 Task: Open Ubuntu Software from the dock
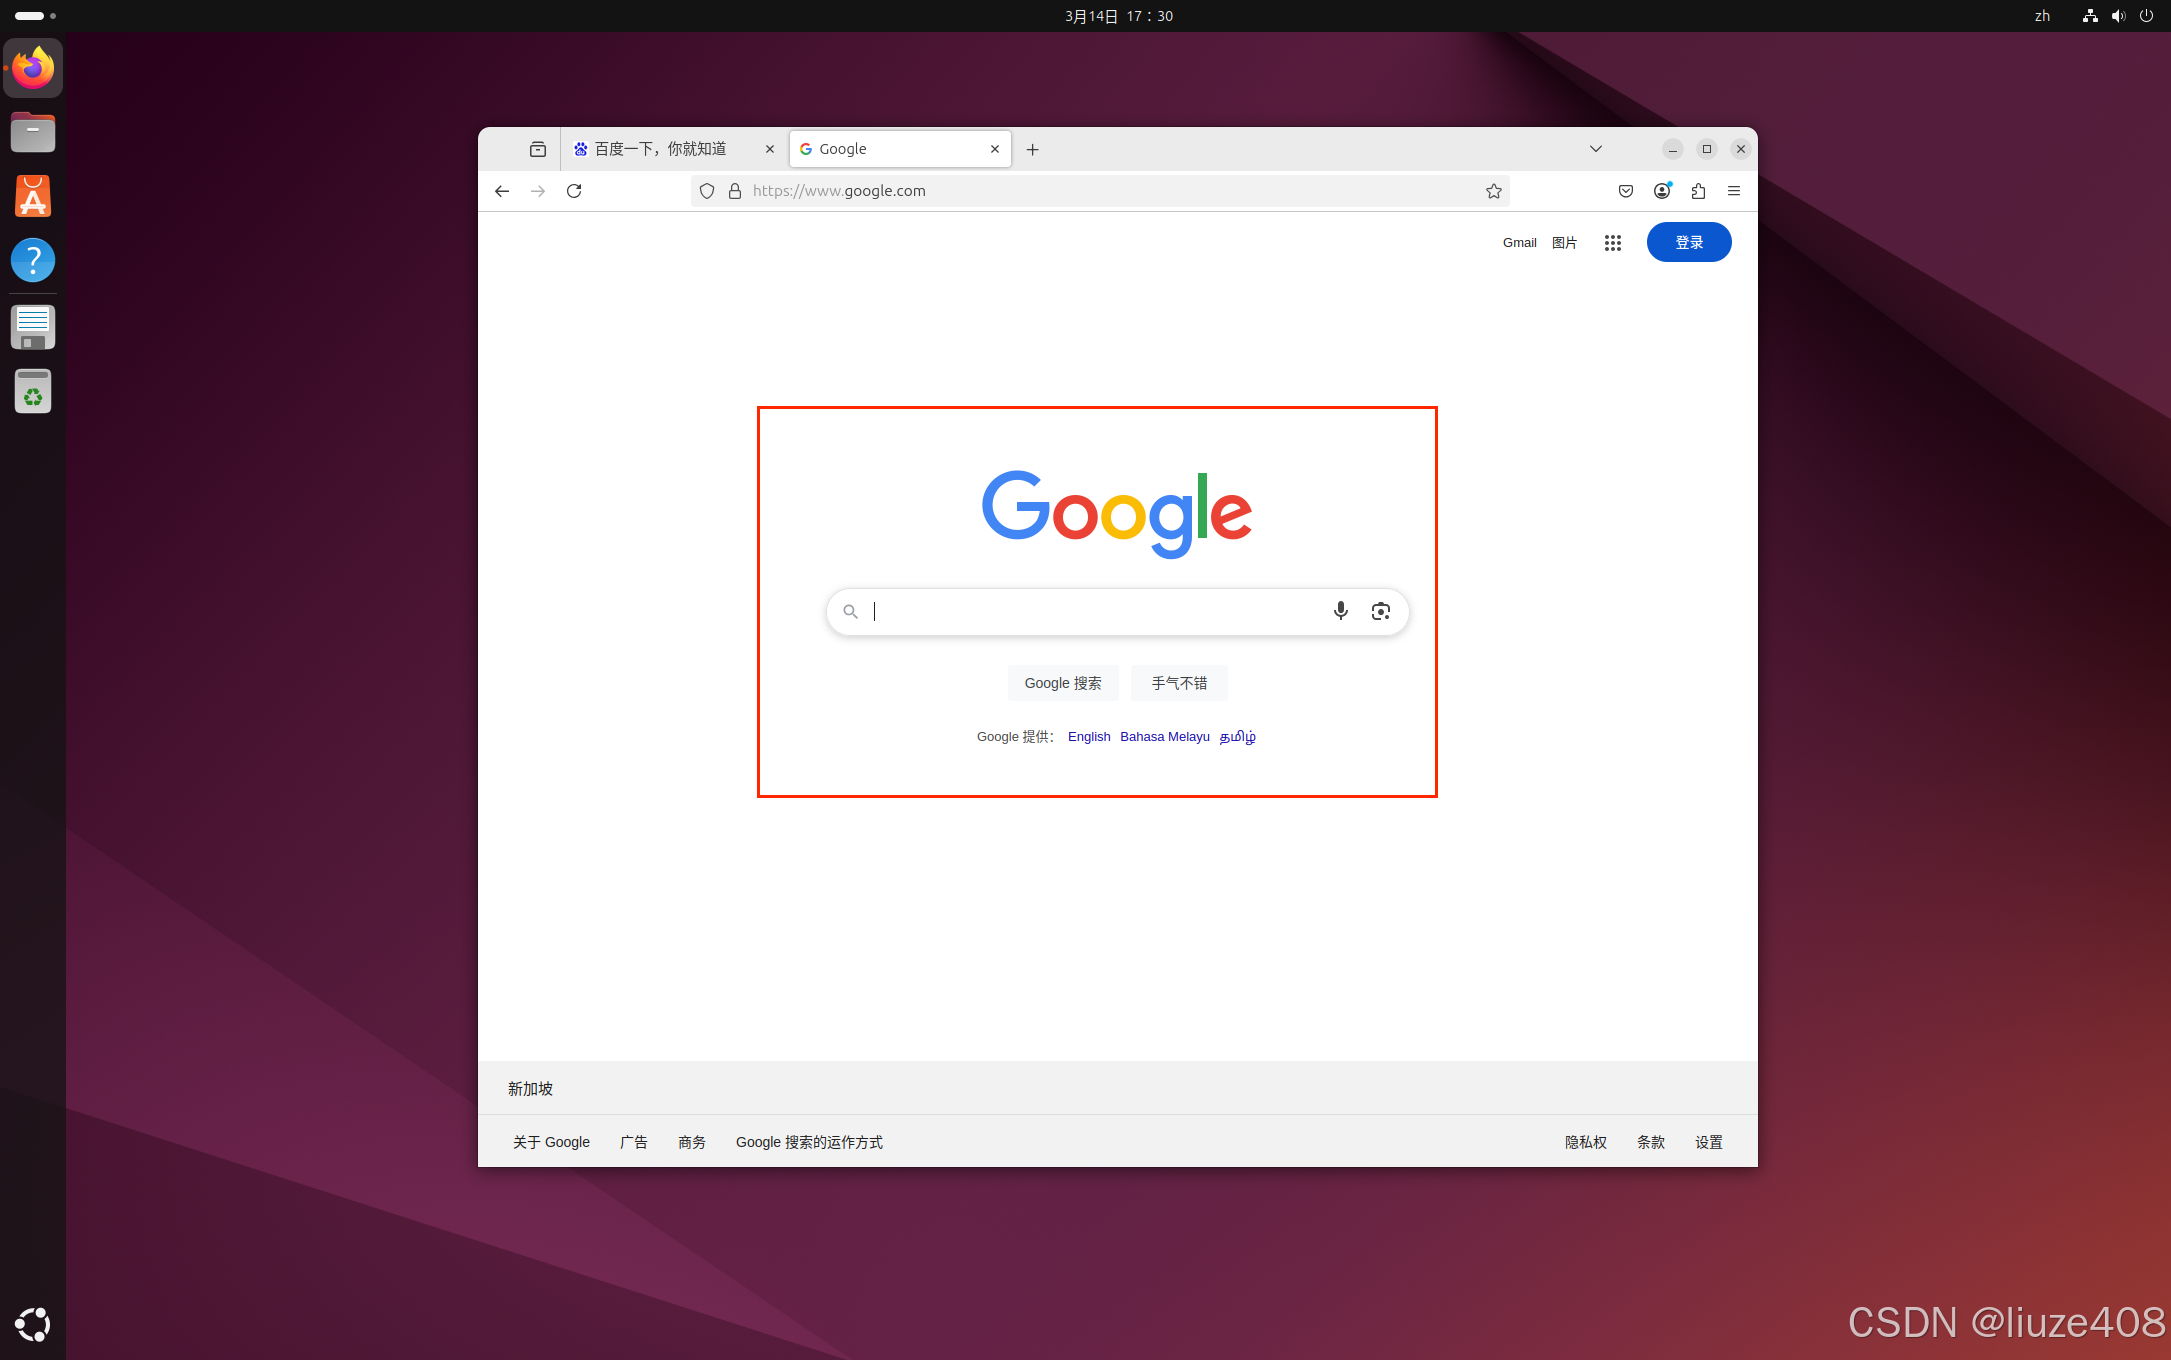(x=33, y=196)
